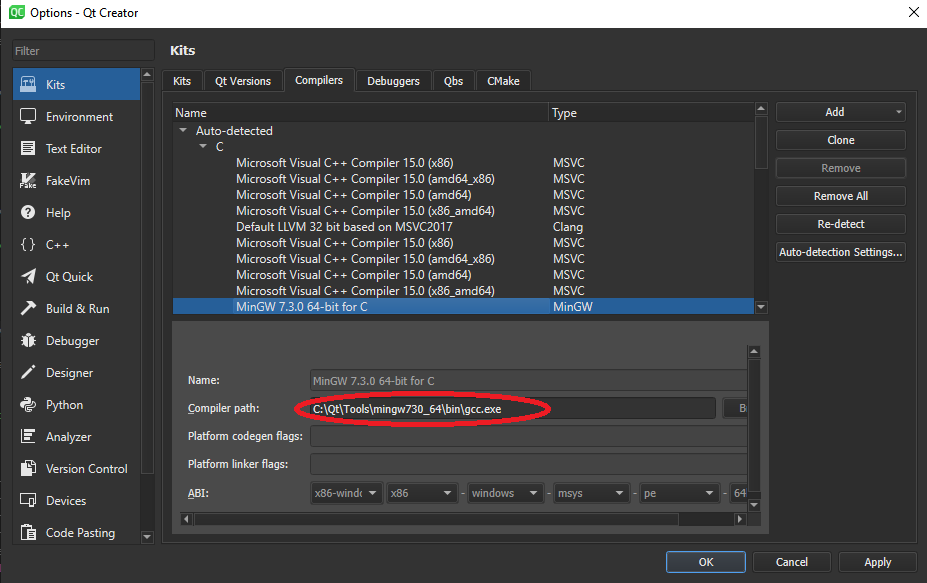Click the details panel horizontal scrollbar thumb
The width and height of the screenshot is (927, 583).
[x=436, y=519]
